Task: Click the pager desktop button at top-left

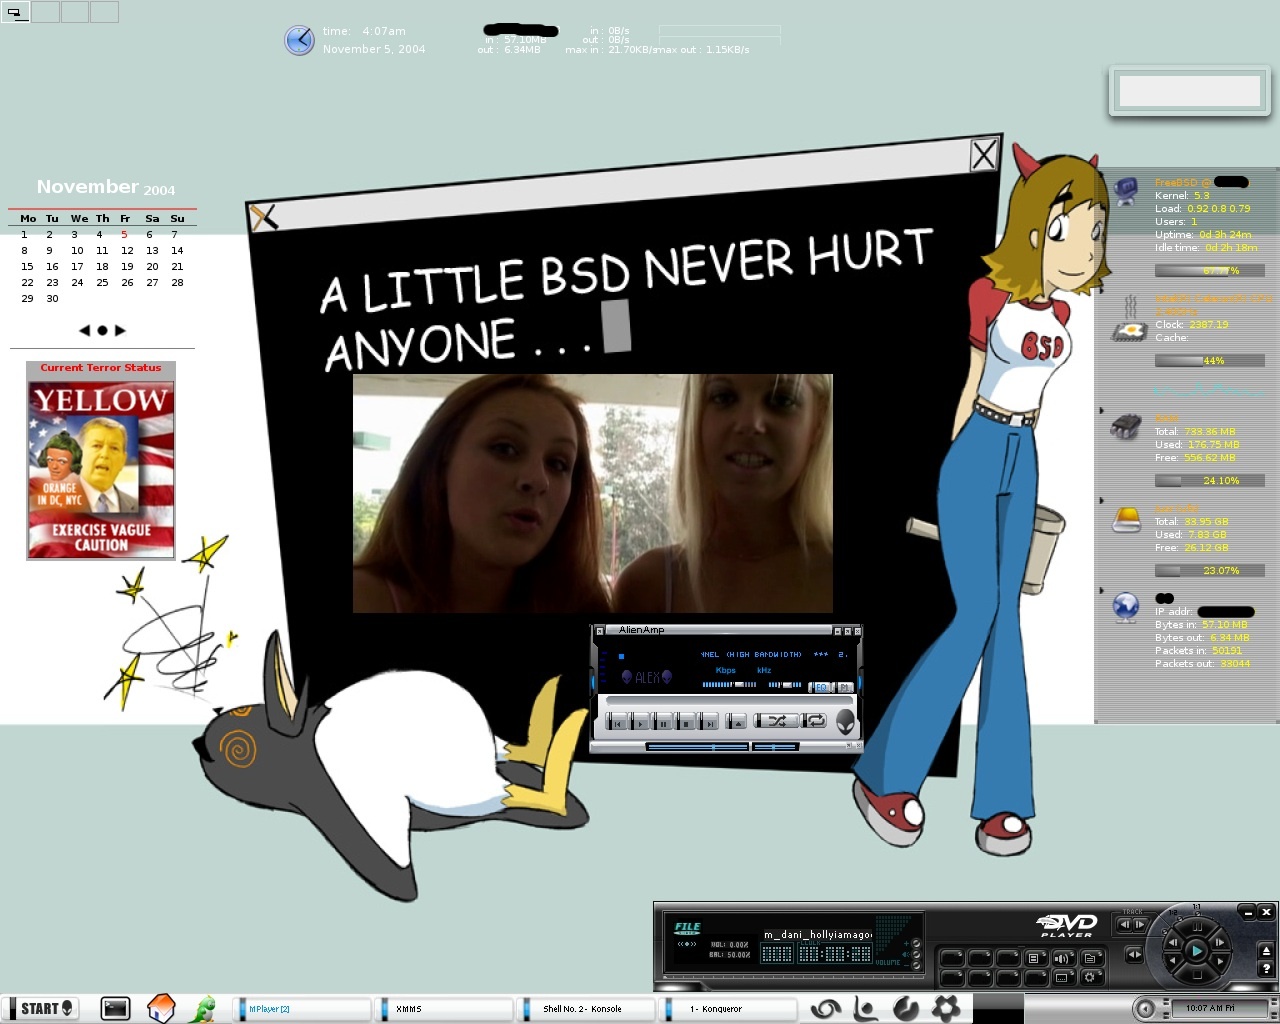Action: pos(16,12)
